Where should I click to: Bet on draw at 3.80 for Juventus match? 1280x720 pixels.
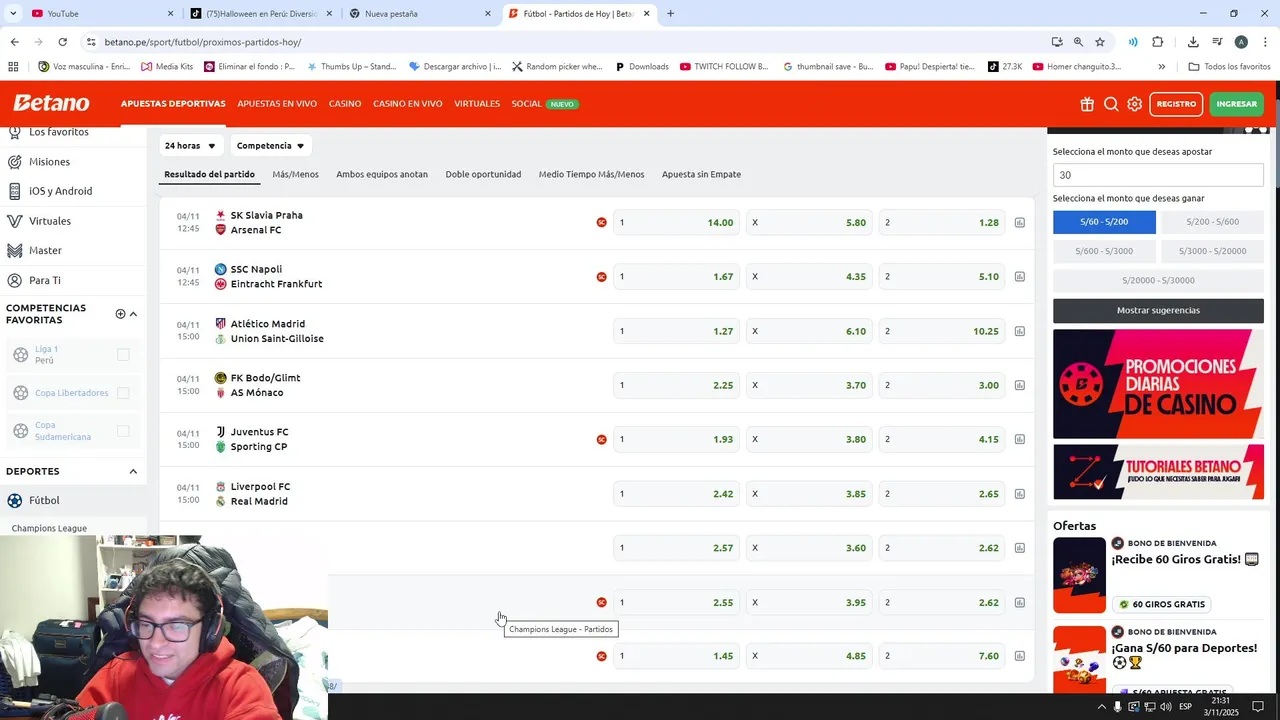tap(809, 439)
